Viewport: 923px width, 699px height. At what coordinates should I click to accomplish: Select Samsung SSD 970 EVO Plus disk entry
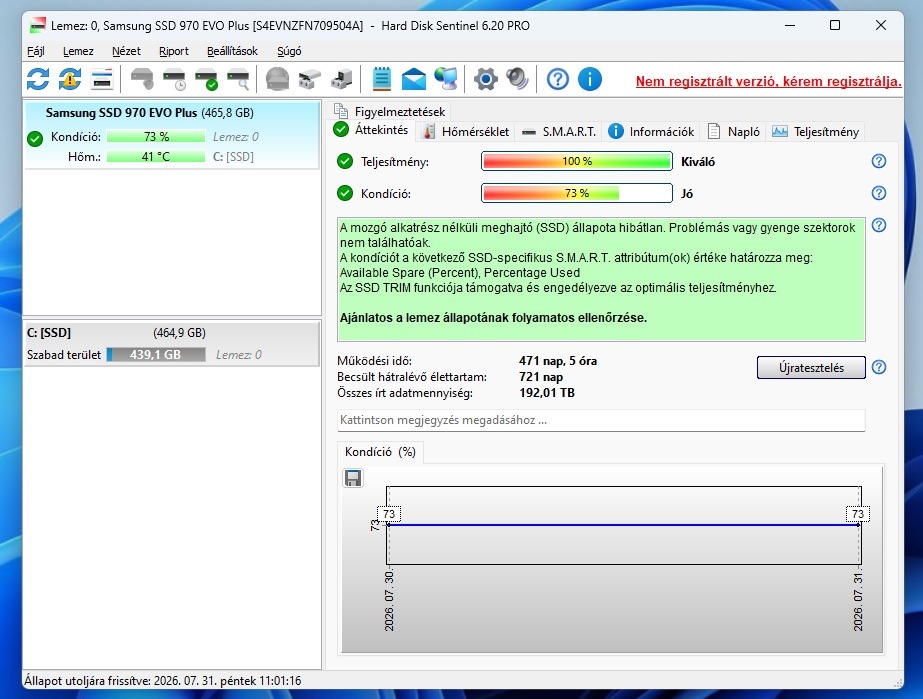(172, 135)
